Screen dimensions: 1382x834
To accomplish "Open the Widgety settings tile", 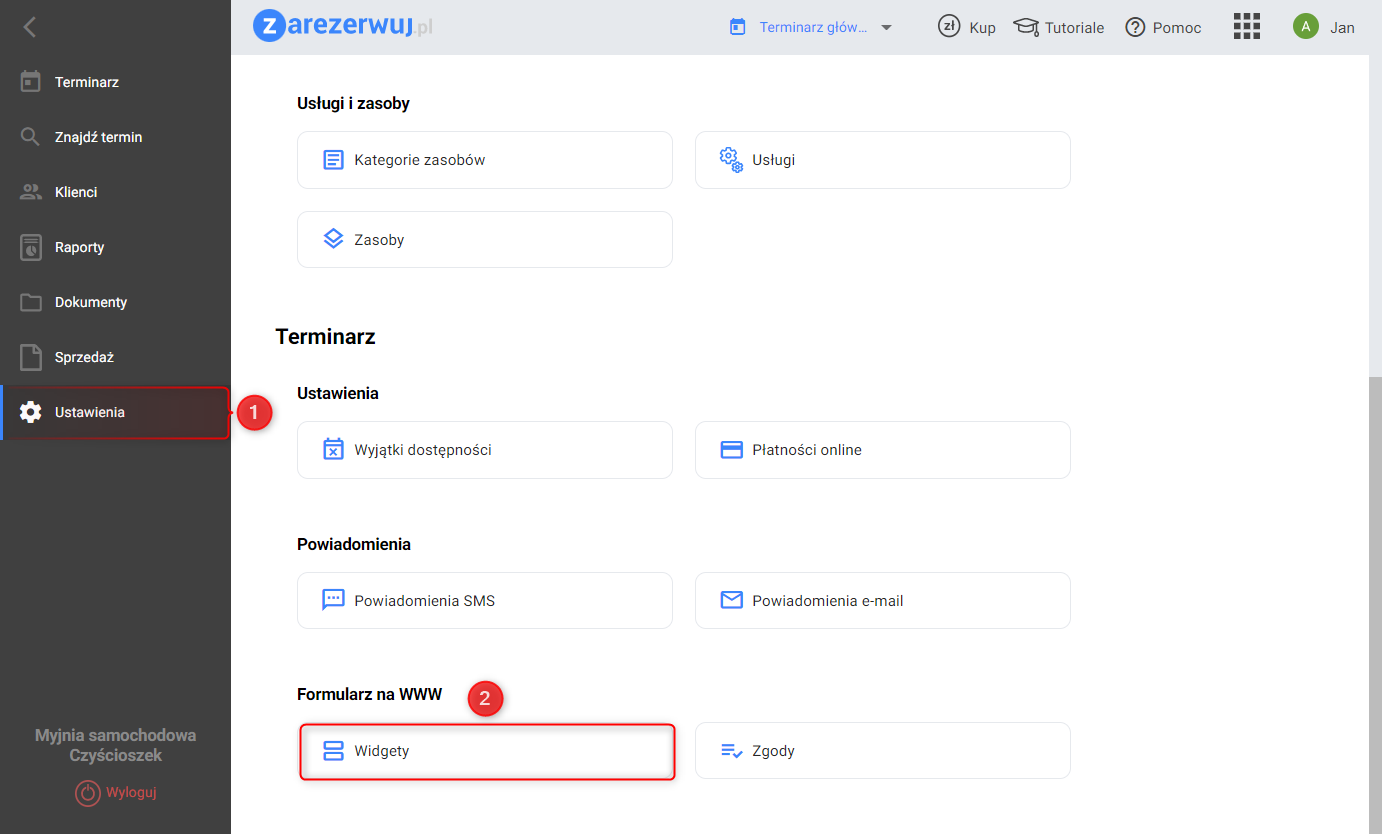I will click(487, 751).
